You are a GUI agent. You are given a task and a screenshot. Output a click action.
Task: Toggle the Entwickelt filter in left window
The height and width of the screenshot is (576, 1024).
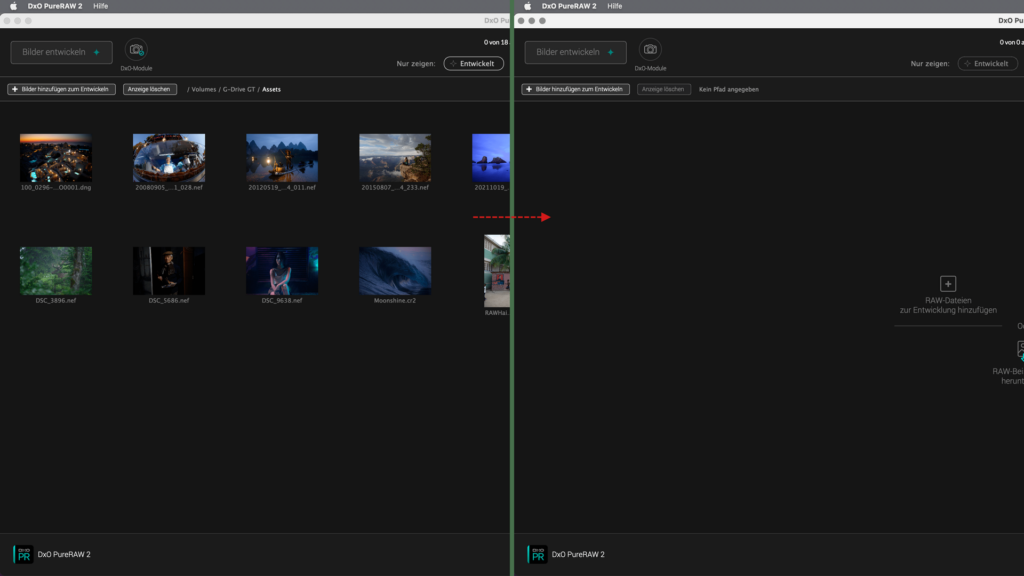click(473, 63)
